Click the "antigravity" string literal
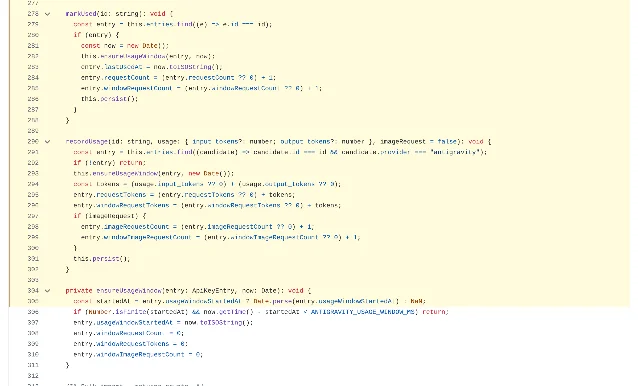 point(457,152)
